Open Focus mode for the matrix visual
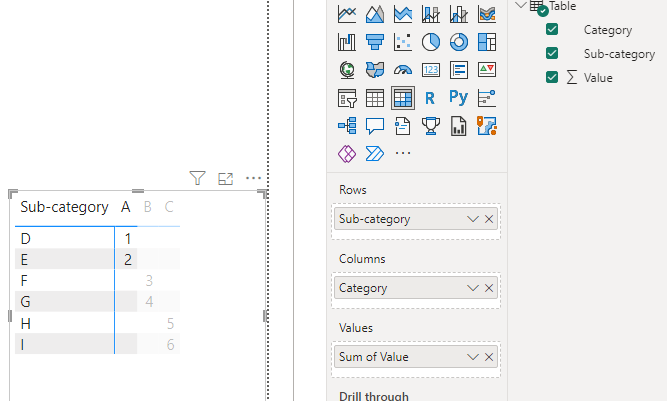 click(x=225, y=179)
